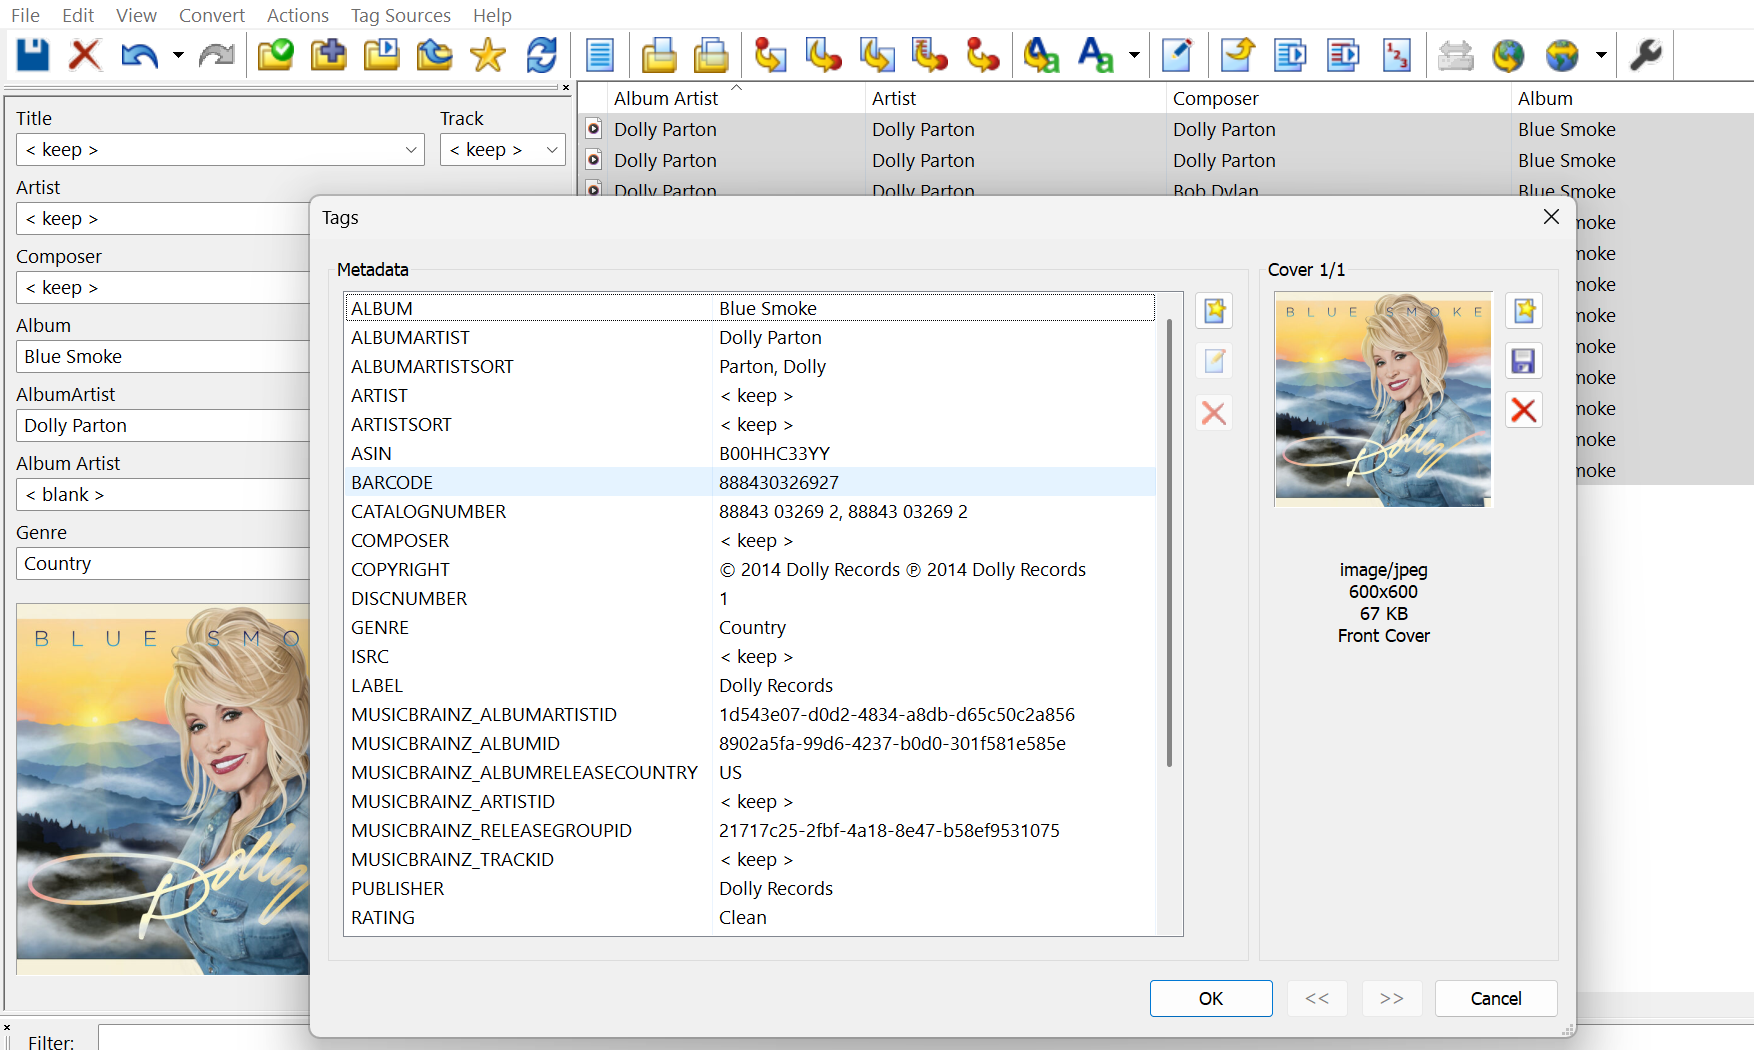Add a cover using the starred icon
The height and width of the screenshot is (1050, 1754).
tap(1523, 311)
